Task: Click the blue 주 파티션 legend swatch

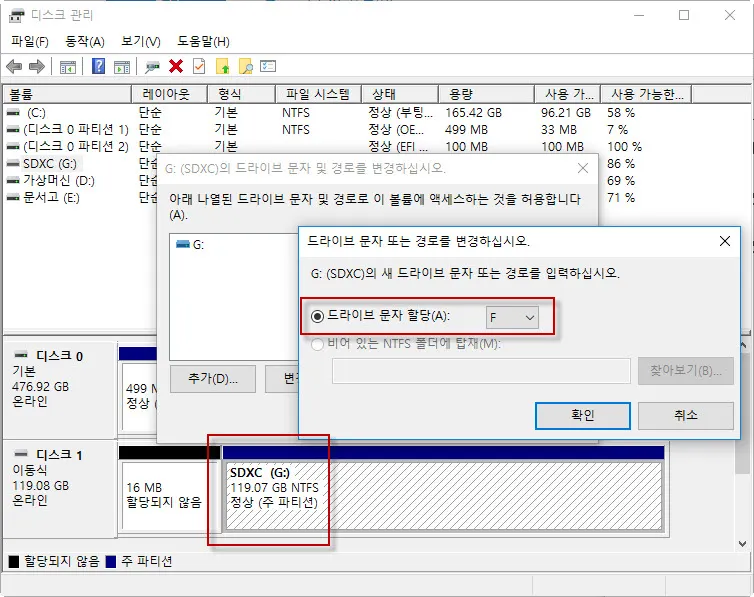Action: 111,561
